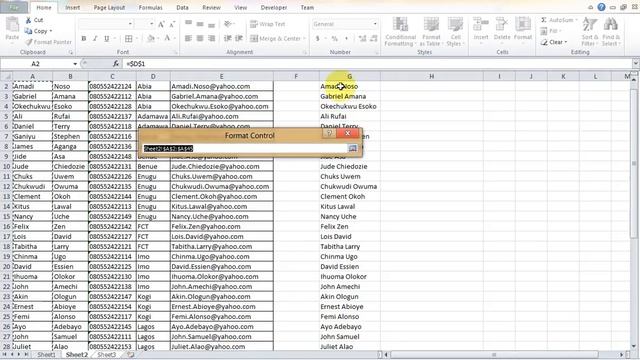The width and height of the screenshot is (640, 360).
Task: Switch to the Developer tab
Action: click(273, 7)
